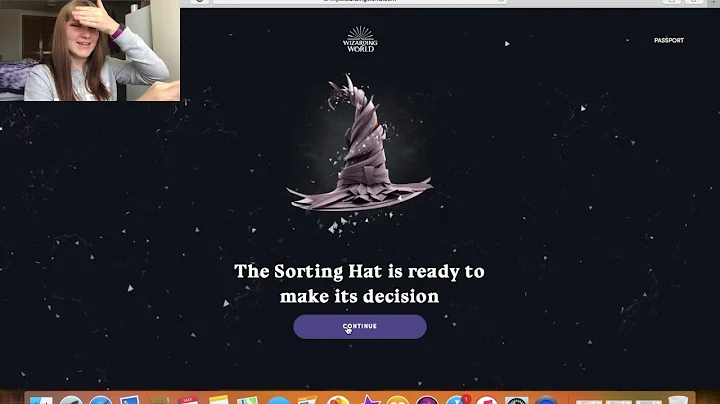This screenshot has width=720, height=404.
Task: Open the Trash in the dock
Action: 678,400
